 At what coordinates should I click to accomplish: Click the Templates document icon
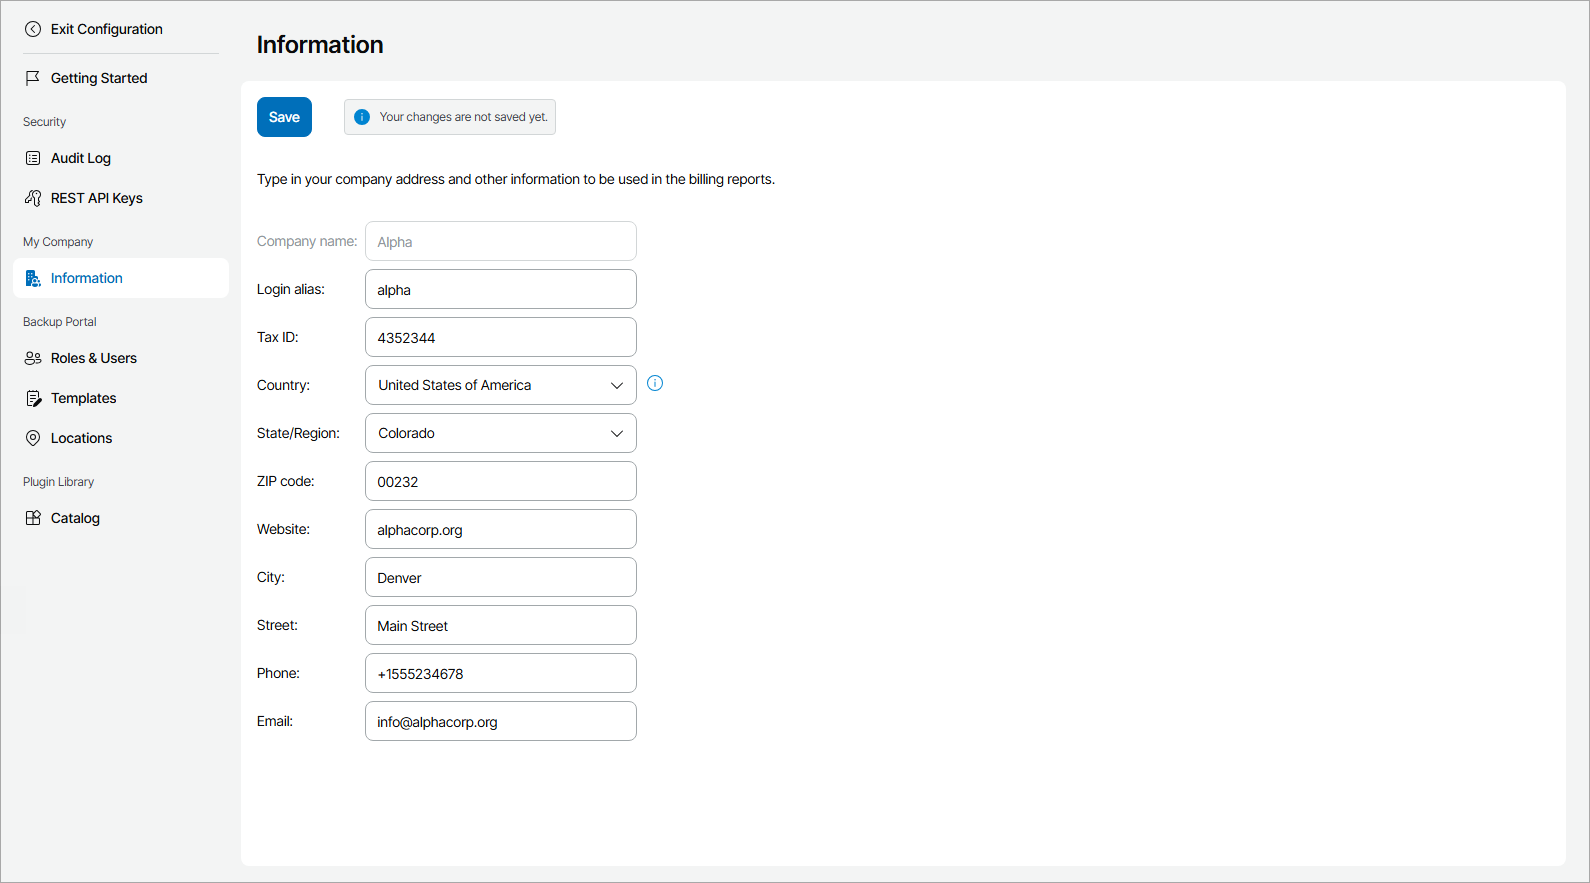coord(33,398)
